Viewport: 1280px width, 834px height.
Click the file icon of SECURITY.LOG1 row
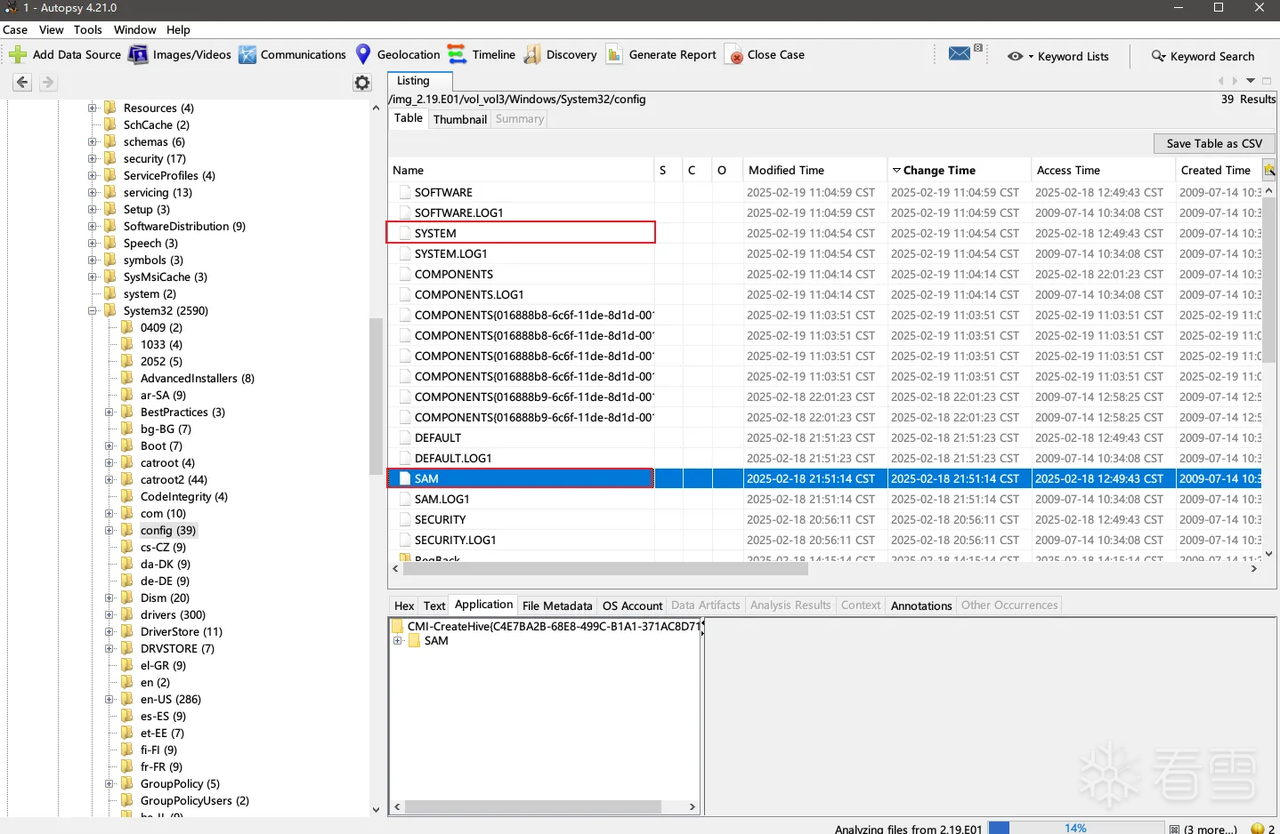coord(405,540)
